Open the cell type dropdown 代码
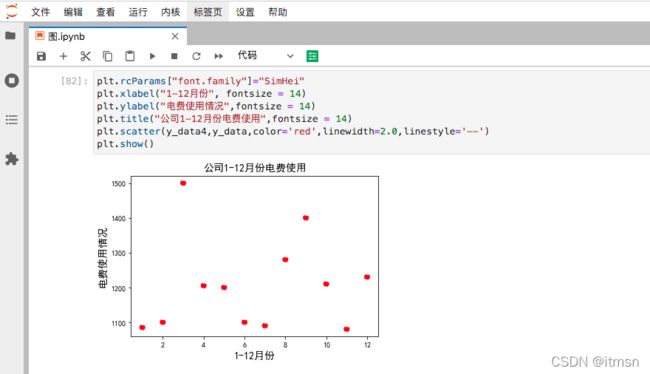 point(265,56)
